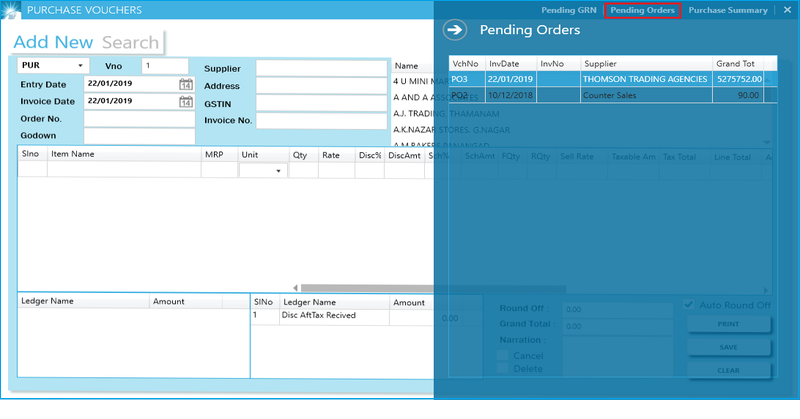The height and width of the screenshot is (419, 800).
Task: Click the Invoice No. input field
Action: (321, 120)
